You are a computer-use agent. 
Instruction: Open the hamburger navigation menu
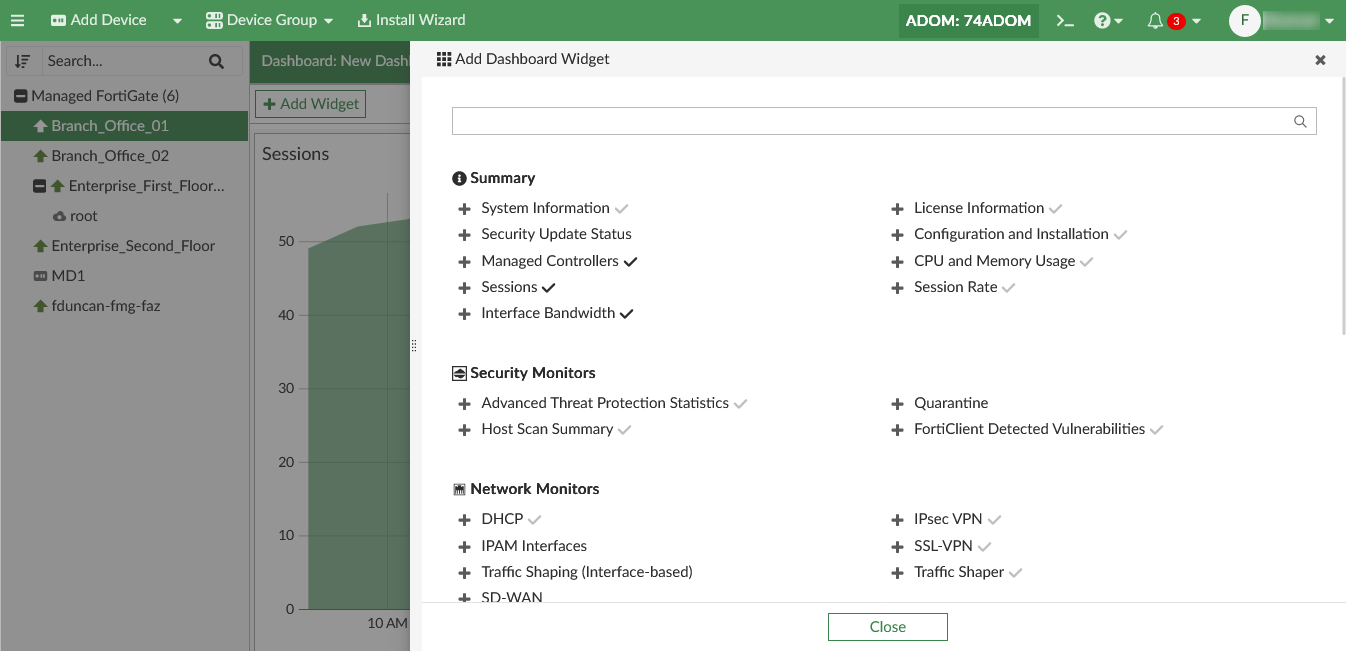(17, 19)
